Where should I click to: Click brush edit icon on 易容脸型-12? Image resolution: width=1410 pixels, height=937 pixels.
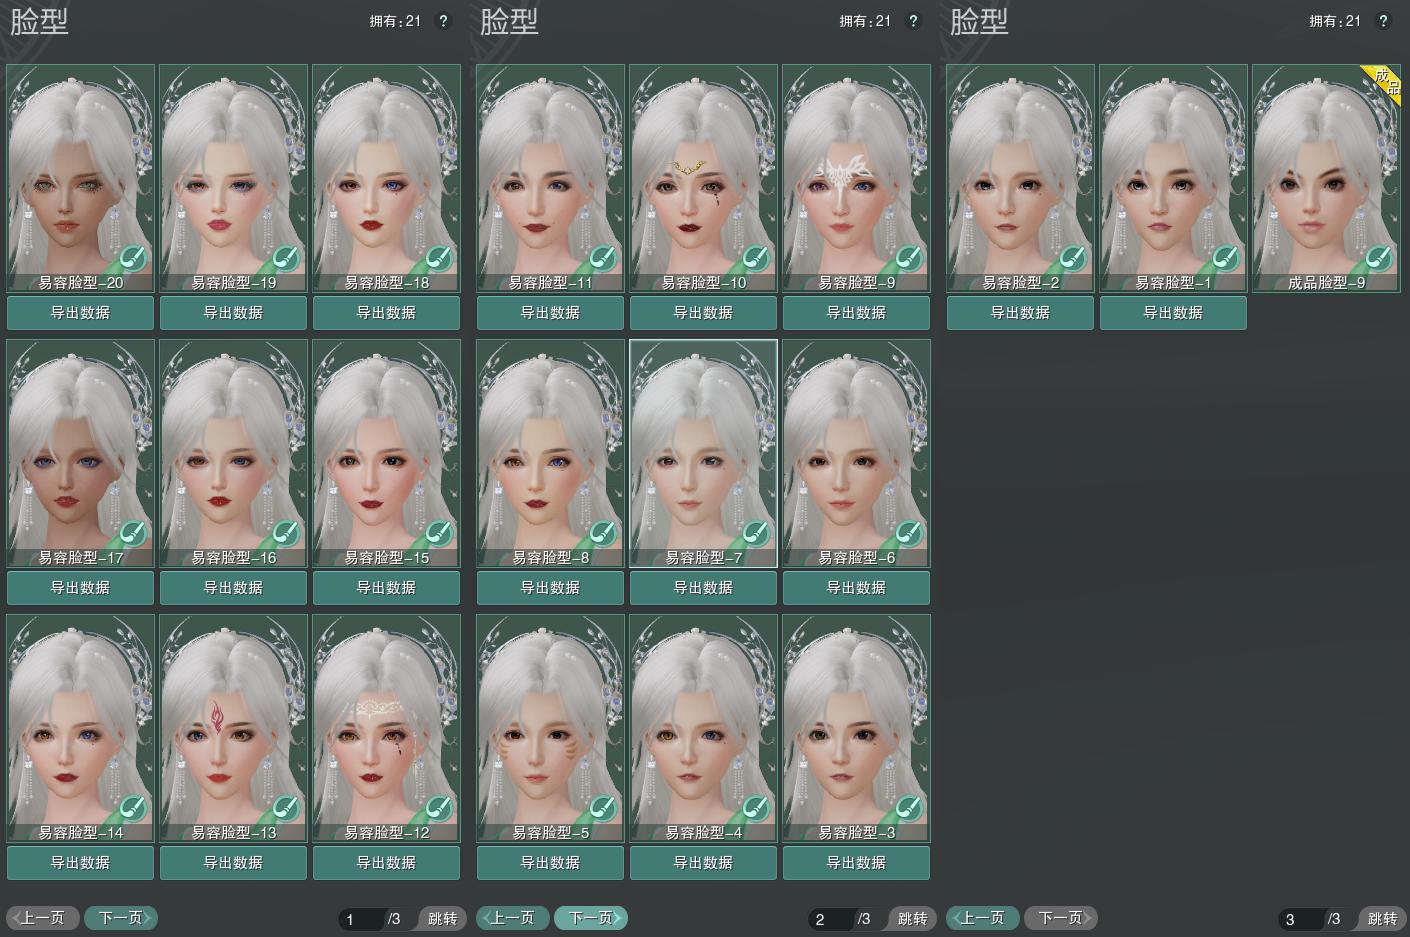tap(439, 808)
